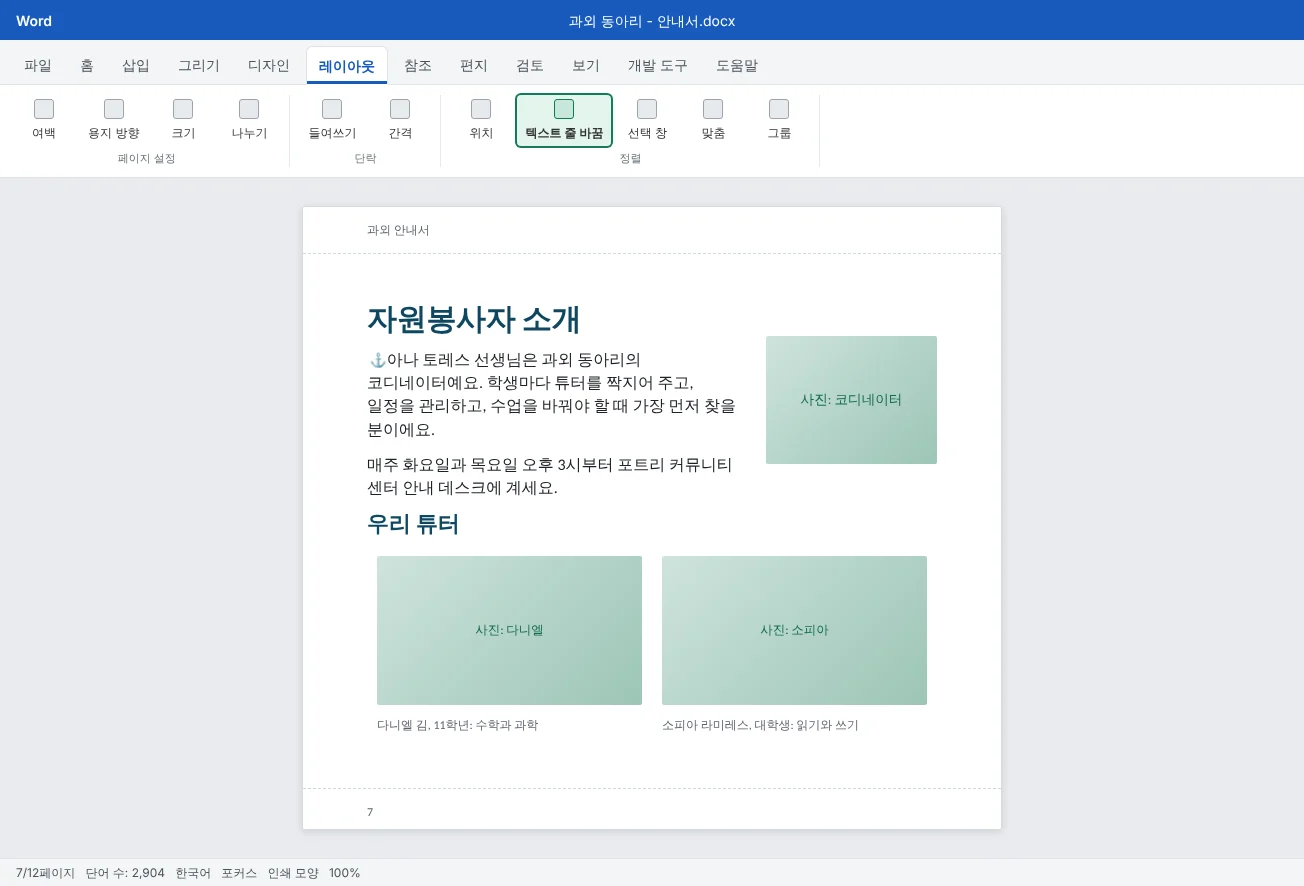The height and width of the screenshot is (886, 1304).
Task: Select the anchor icon before 아나 토레스
Action: tap(377, 360)
